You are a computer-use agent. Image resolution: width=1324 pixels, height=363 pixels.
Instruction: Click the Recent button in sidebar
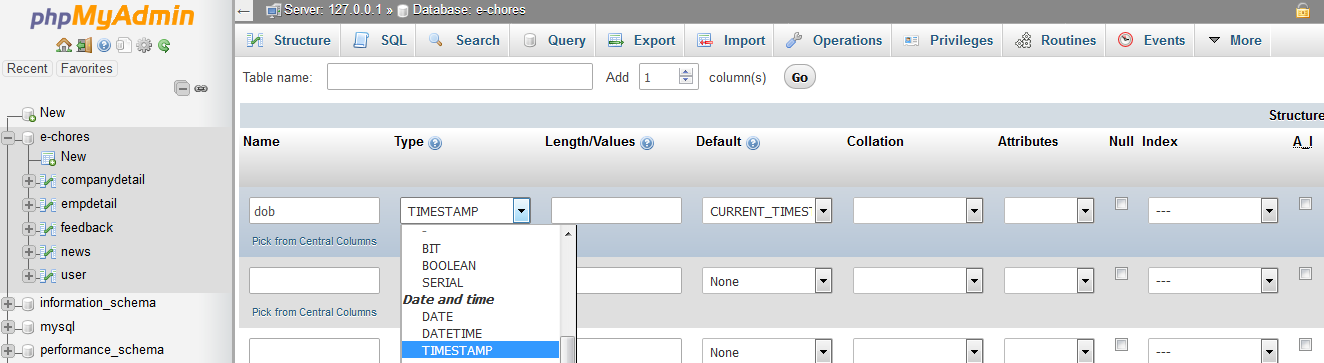[27, 69]
